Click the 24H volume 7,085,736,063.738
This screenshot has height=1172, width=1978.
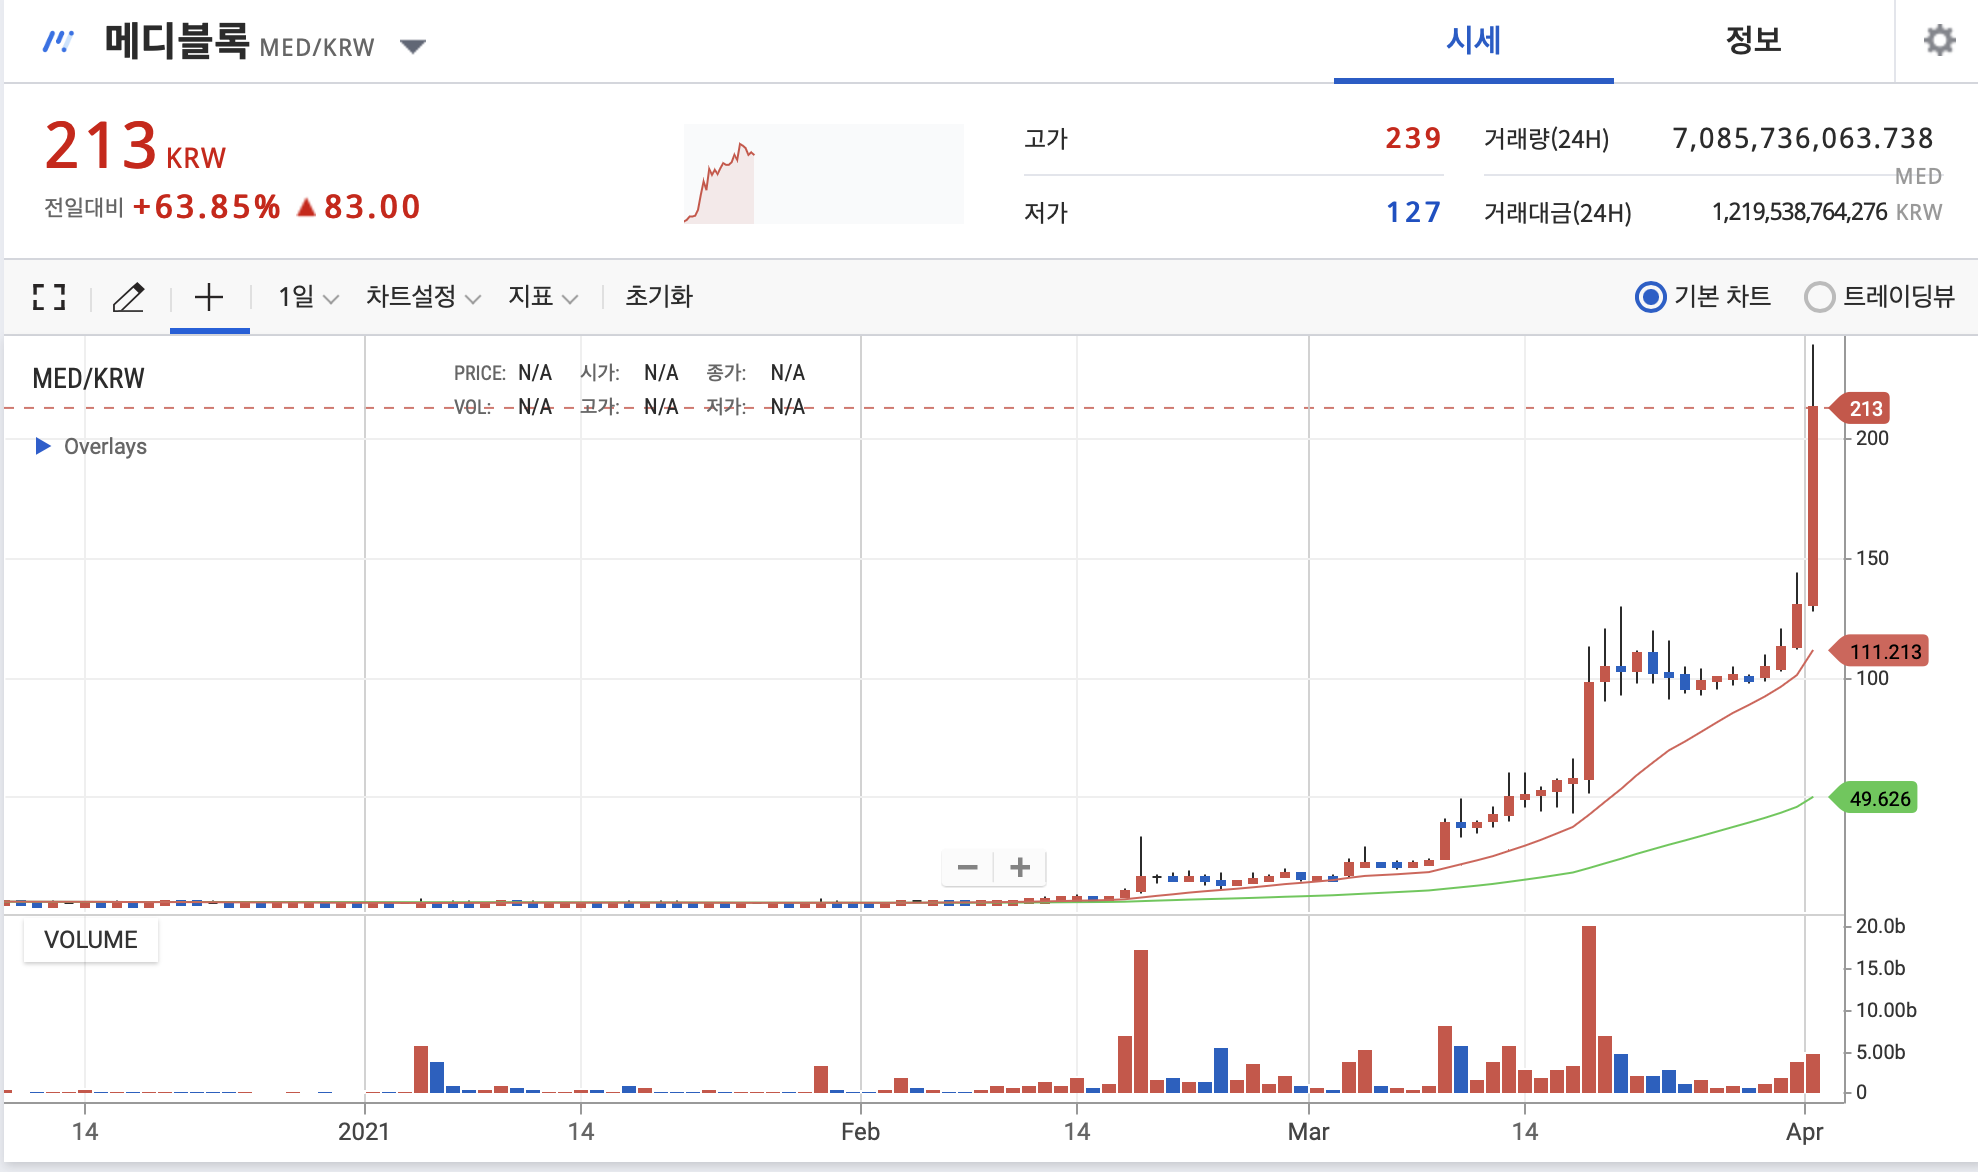click(x=1803, y=138)
